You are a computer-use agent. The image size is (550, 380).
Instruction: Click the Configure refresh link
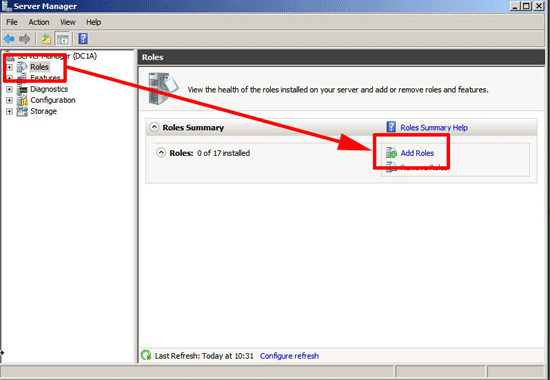tap(289, 356)
